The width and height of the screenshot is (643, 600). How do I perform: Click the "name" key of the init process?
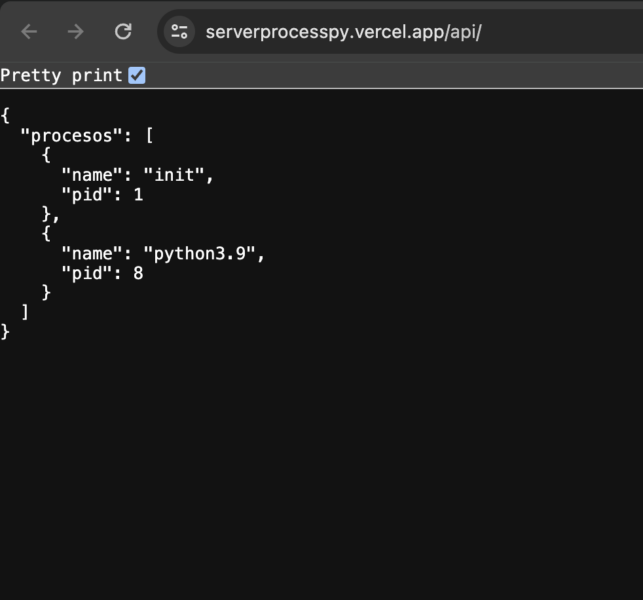pyautogui.click(x=92, y=175)
